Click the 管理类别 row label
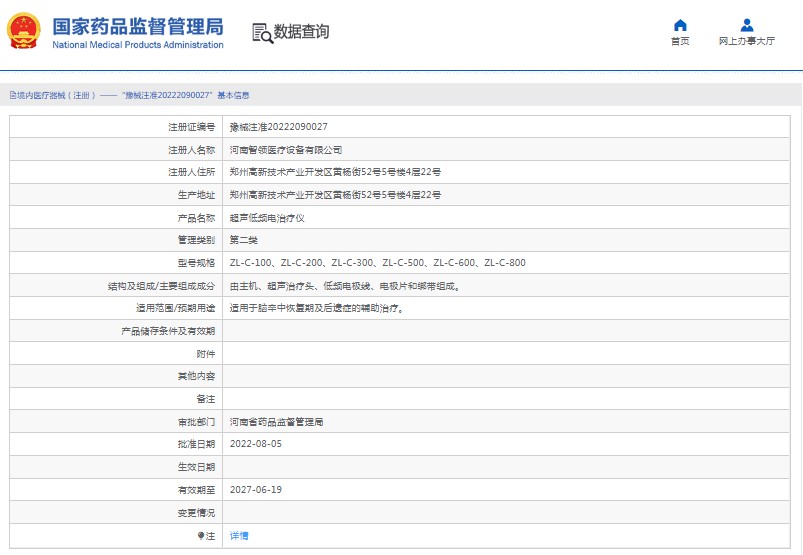The width and height of the screenshot is (803, 555). coord(196,240)
